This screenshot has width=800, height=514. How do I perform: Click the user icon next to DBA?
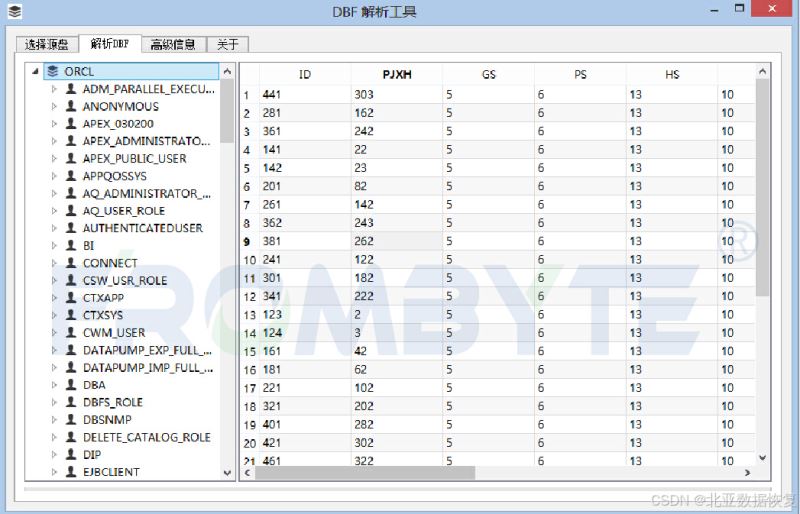71,385
